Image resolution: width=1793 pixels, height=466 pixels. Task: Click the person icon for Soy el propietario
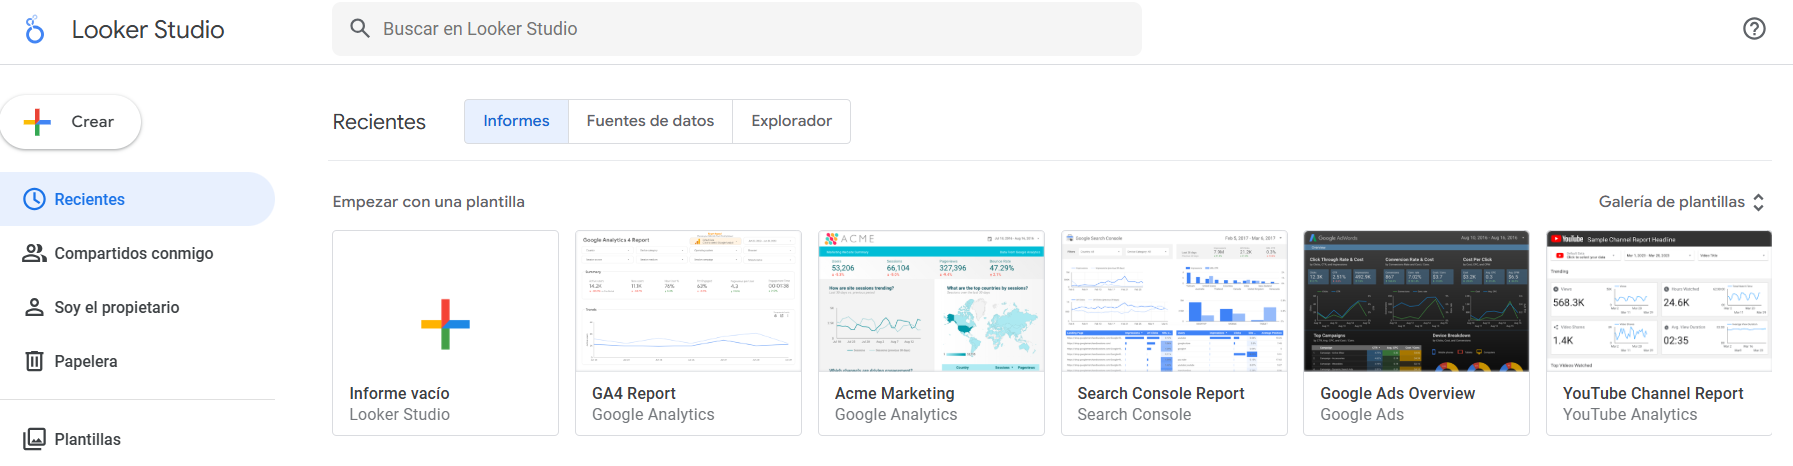(34, 307)
